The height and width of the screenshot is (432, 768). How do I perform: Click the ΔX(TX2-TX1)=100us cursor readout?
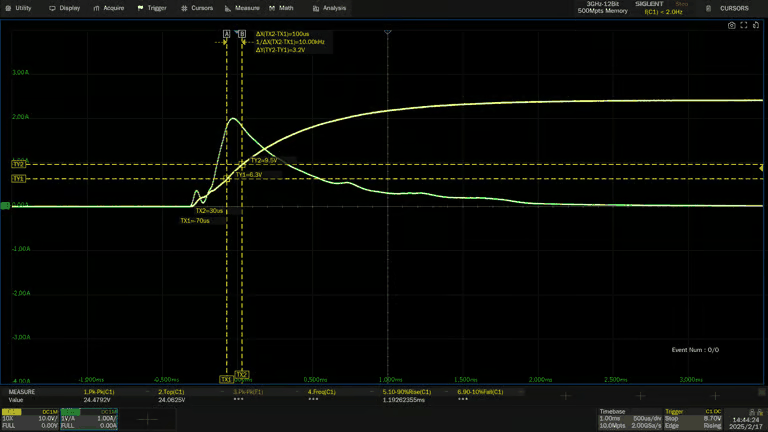(282, 34)
